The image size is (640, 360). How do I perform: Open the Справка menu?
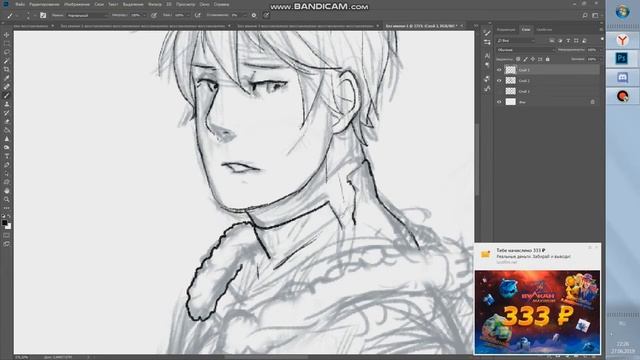point(221,4)
